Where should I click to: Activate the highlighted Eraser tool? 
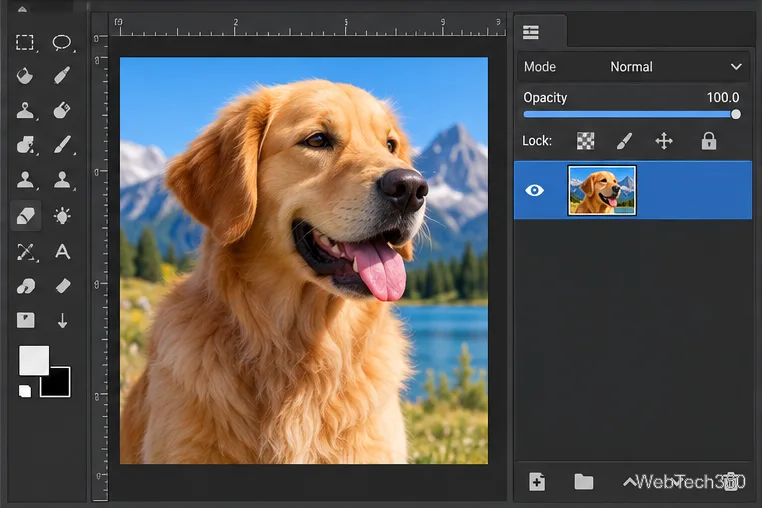26,215
